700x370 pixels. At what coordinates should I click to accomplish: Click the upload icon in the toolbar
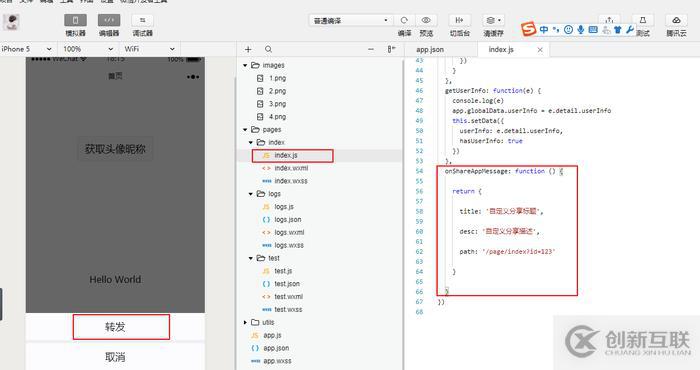[609, 20]
